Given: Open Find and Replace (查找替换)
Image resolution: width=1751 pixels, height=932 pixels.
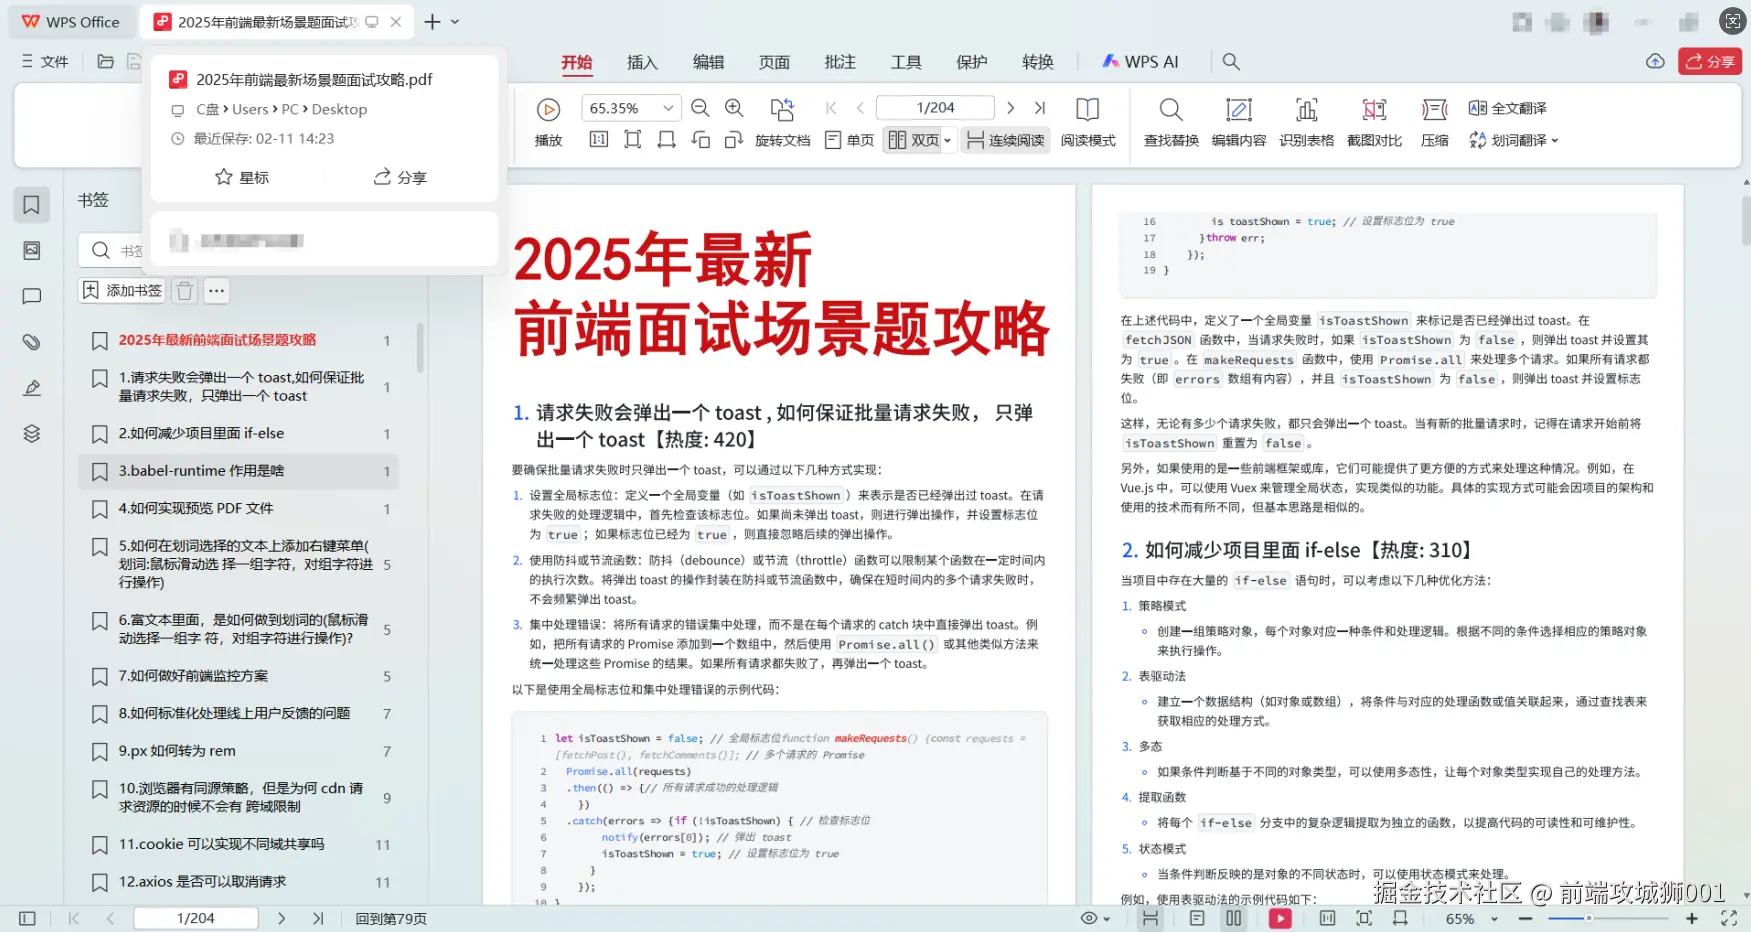Looking at the screenshot, I should pyautogui.click(x=1171, y=122).
